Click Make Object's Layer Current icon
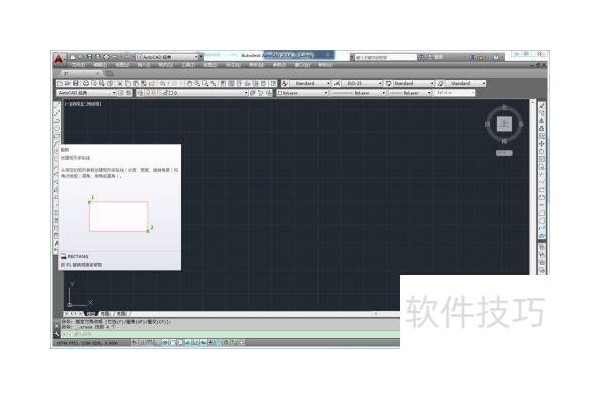The image size is (600, 400). coord(253,93)
